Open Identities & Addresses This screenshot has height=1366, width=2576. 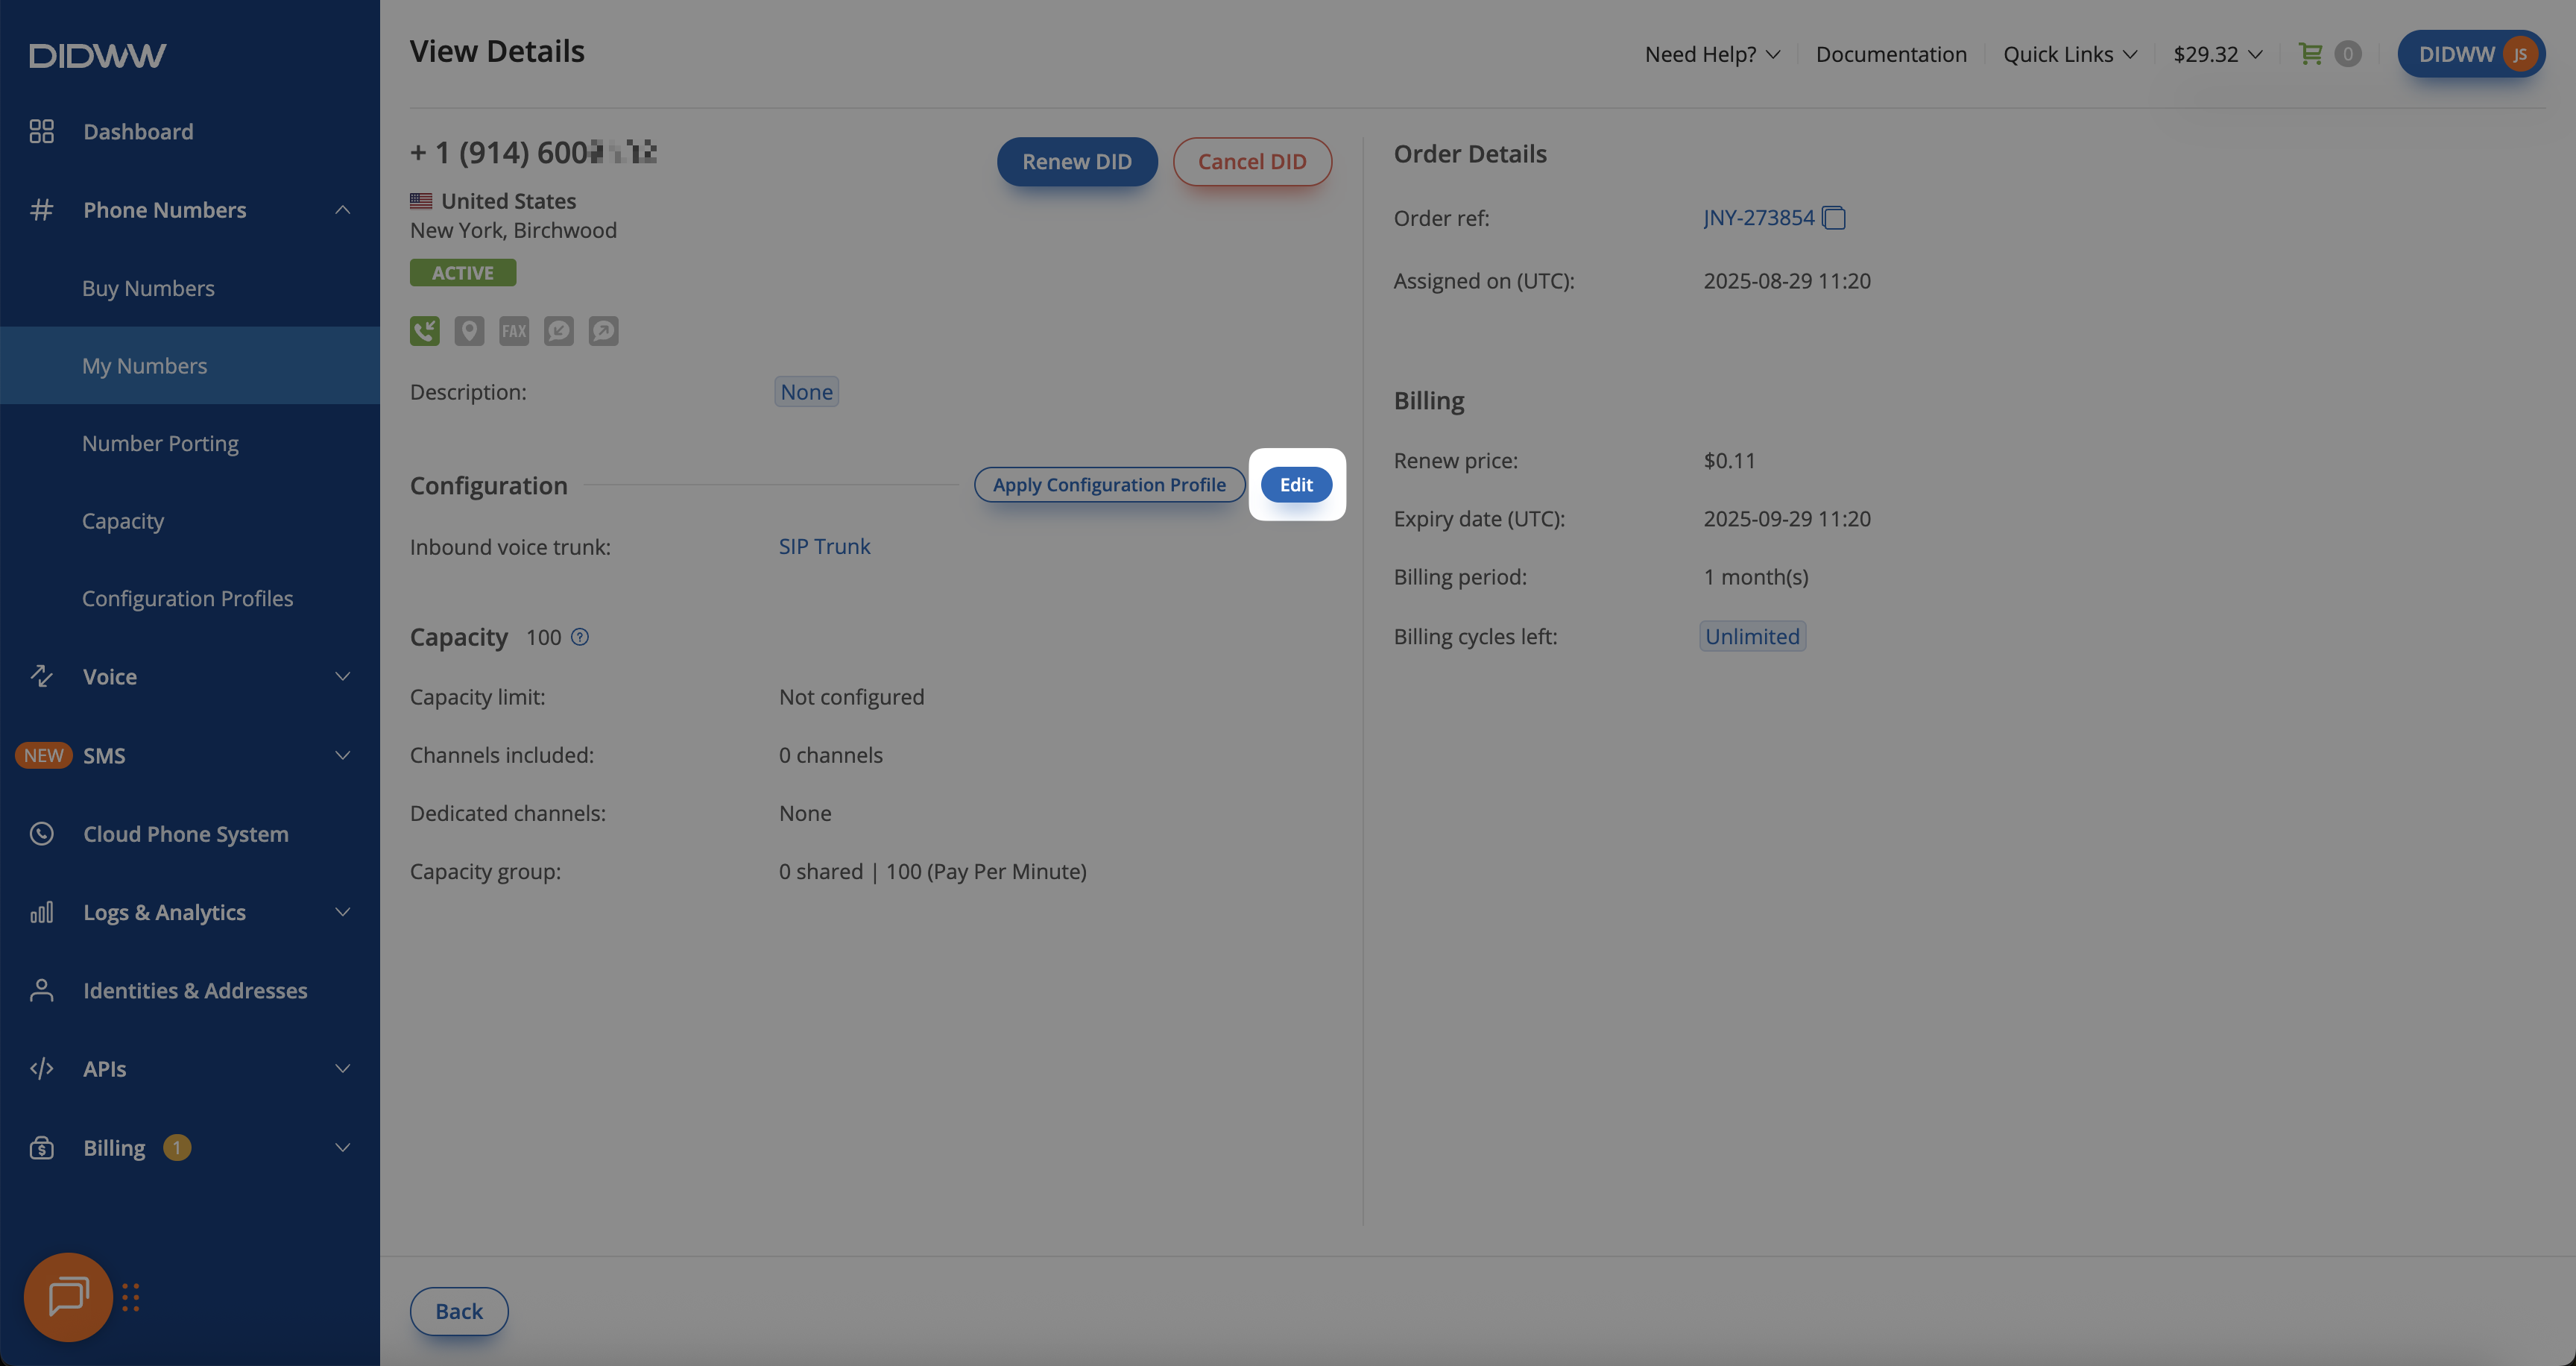coord(195,990)
